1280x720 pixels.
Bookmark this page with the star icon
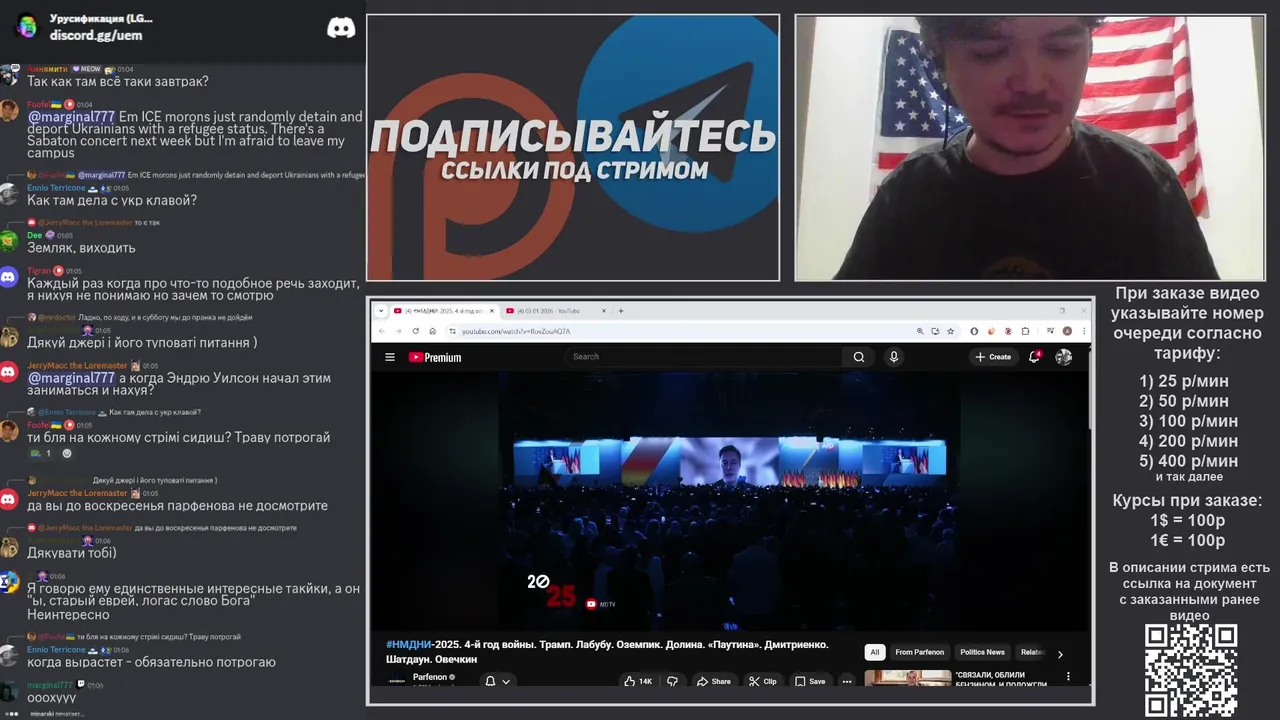[950, 331]
